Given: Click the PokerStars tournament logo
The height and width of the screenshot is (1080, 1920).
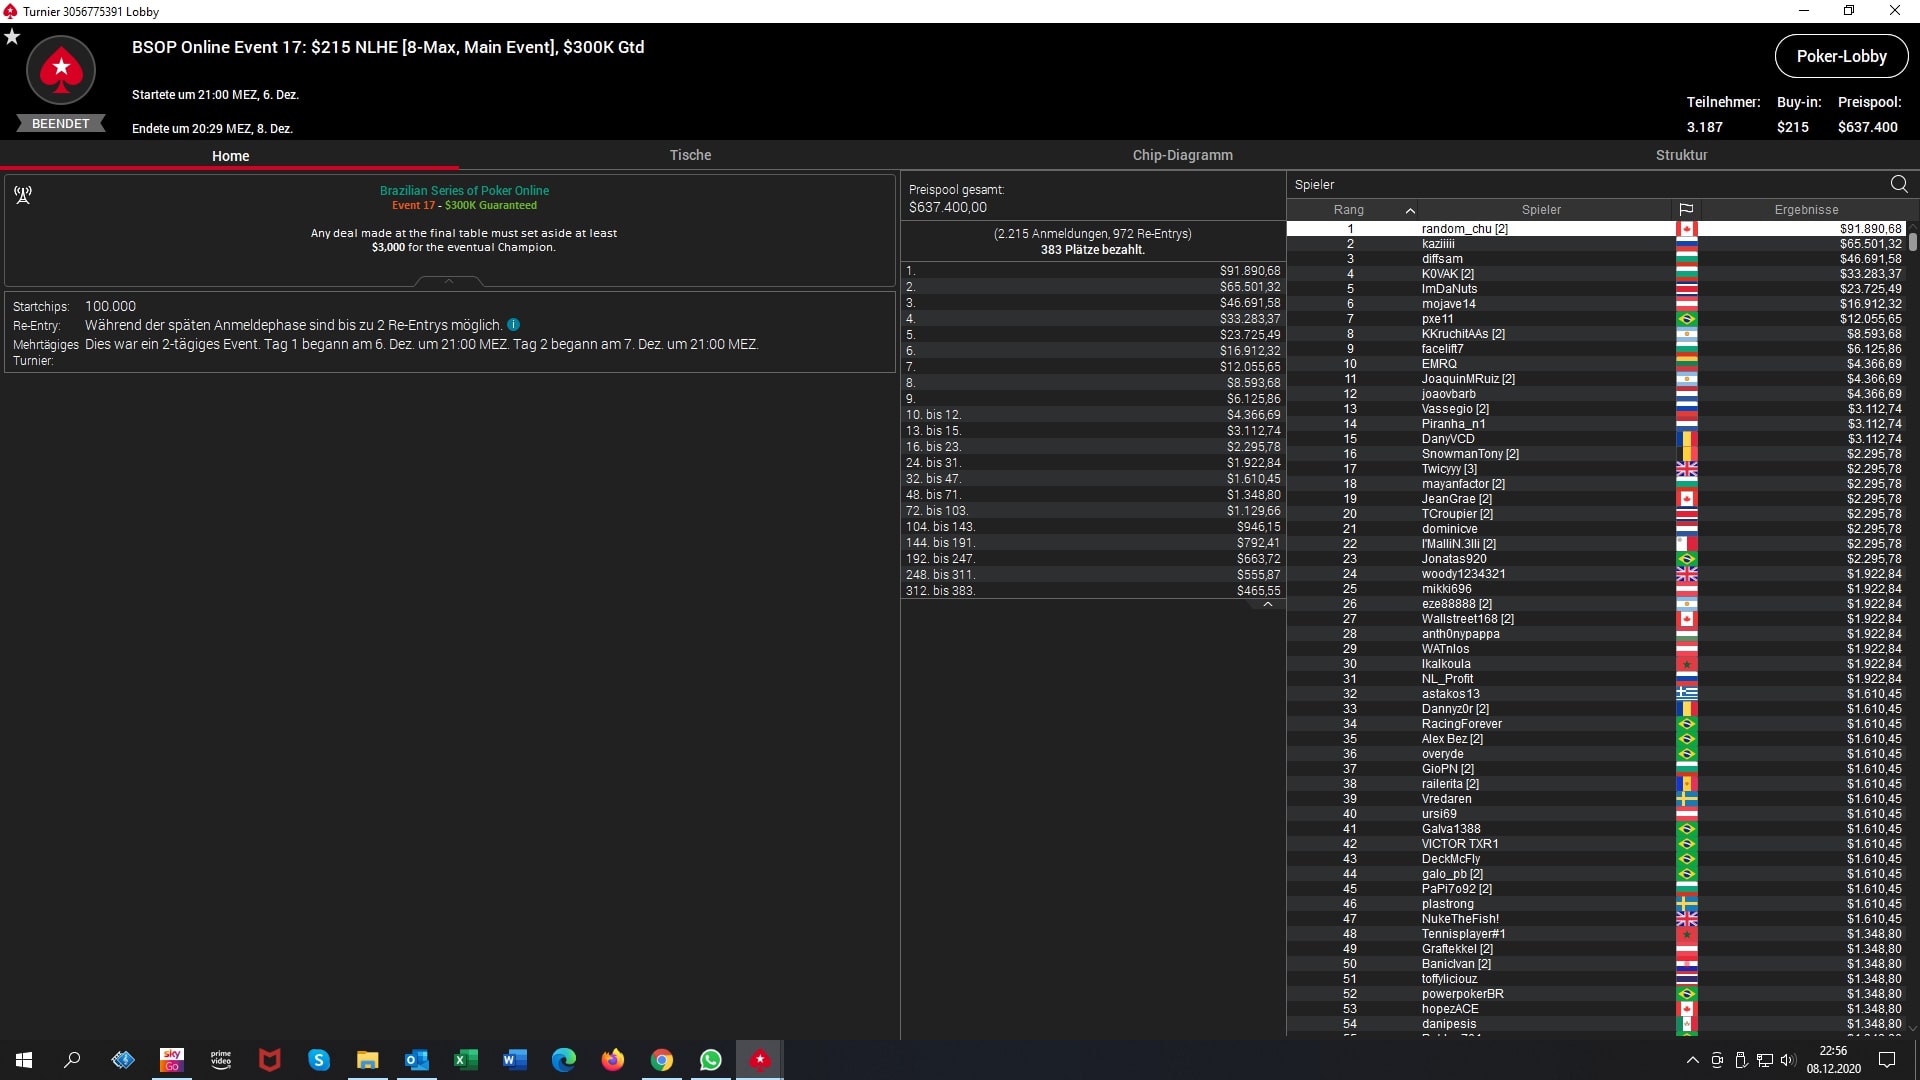Looking at the screenshot, I should pos(61,70).
